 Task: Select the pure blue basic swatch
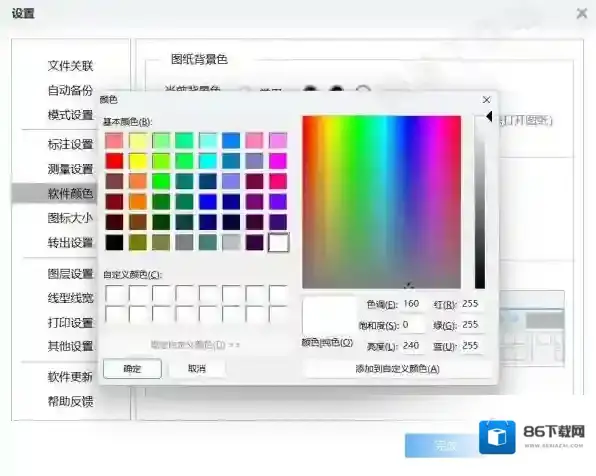[x=208, y=202]
